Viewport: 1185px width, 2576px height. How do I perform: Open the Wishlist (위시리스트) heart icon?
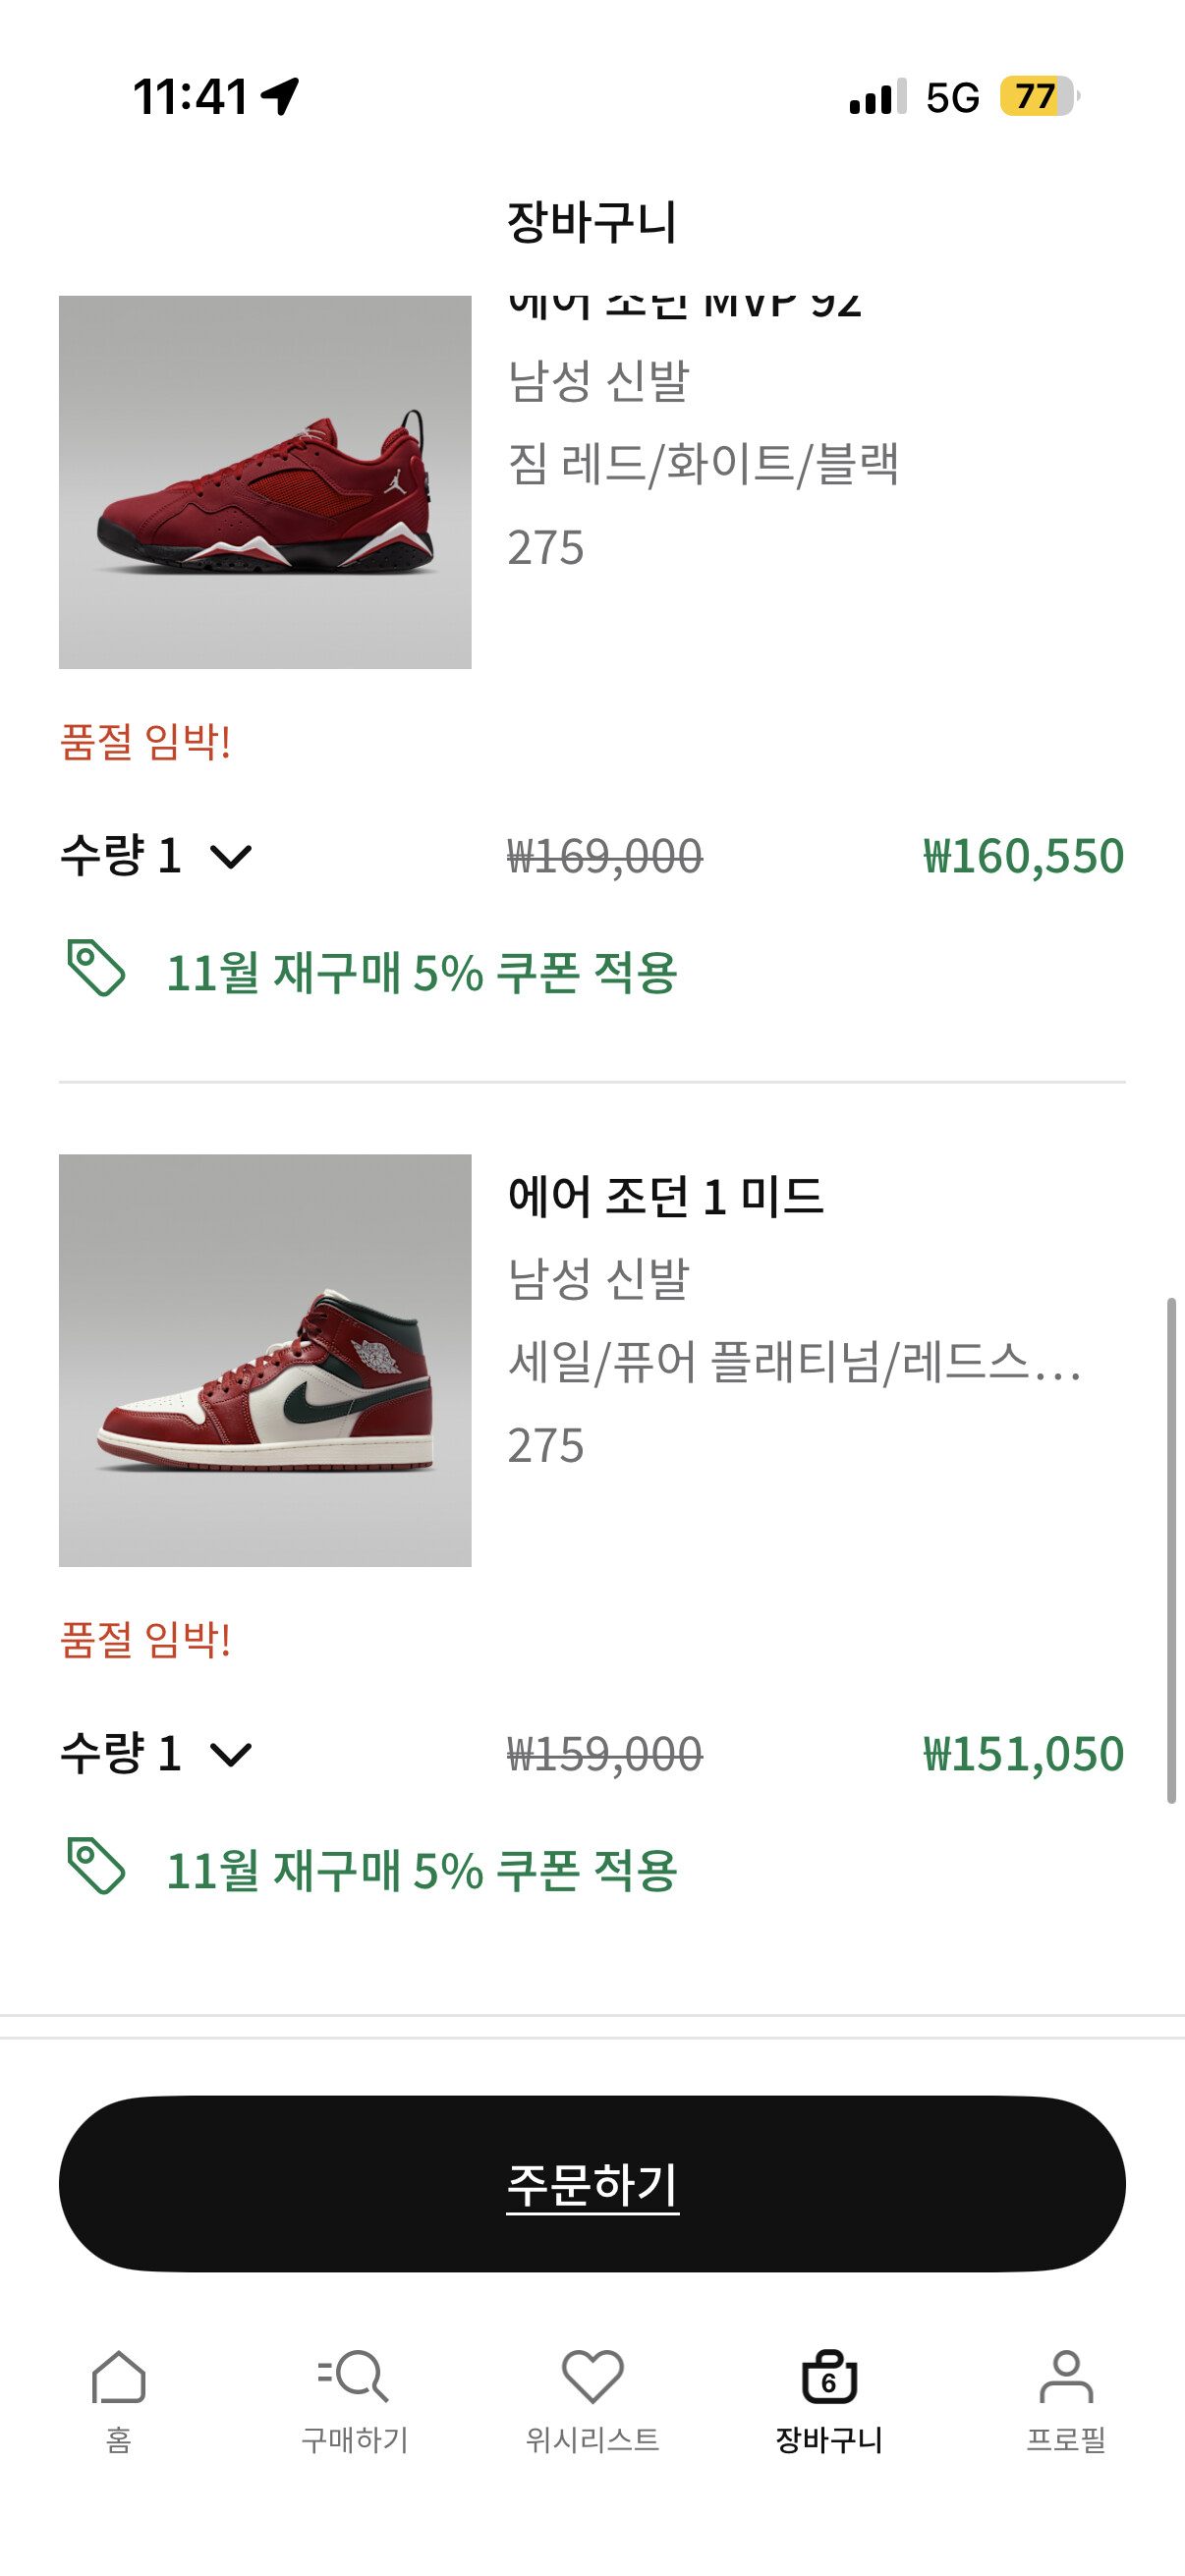pyautogui.click(x=592, y=2380)
